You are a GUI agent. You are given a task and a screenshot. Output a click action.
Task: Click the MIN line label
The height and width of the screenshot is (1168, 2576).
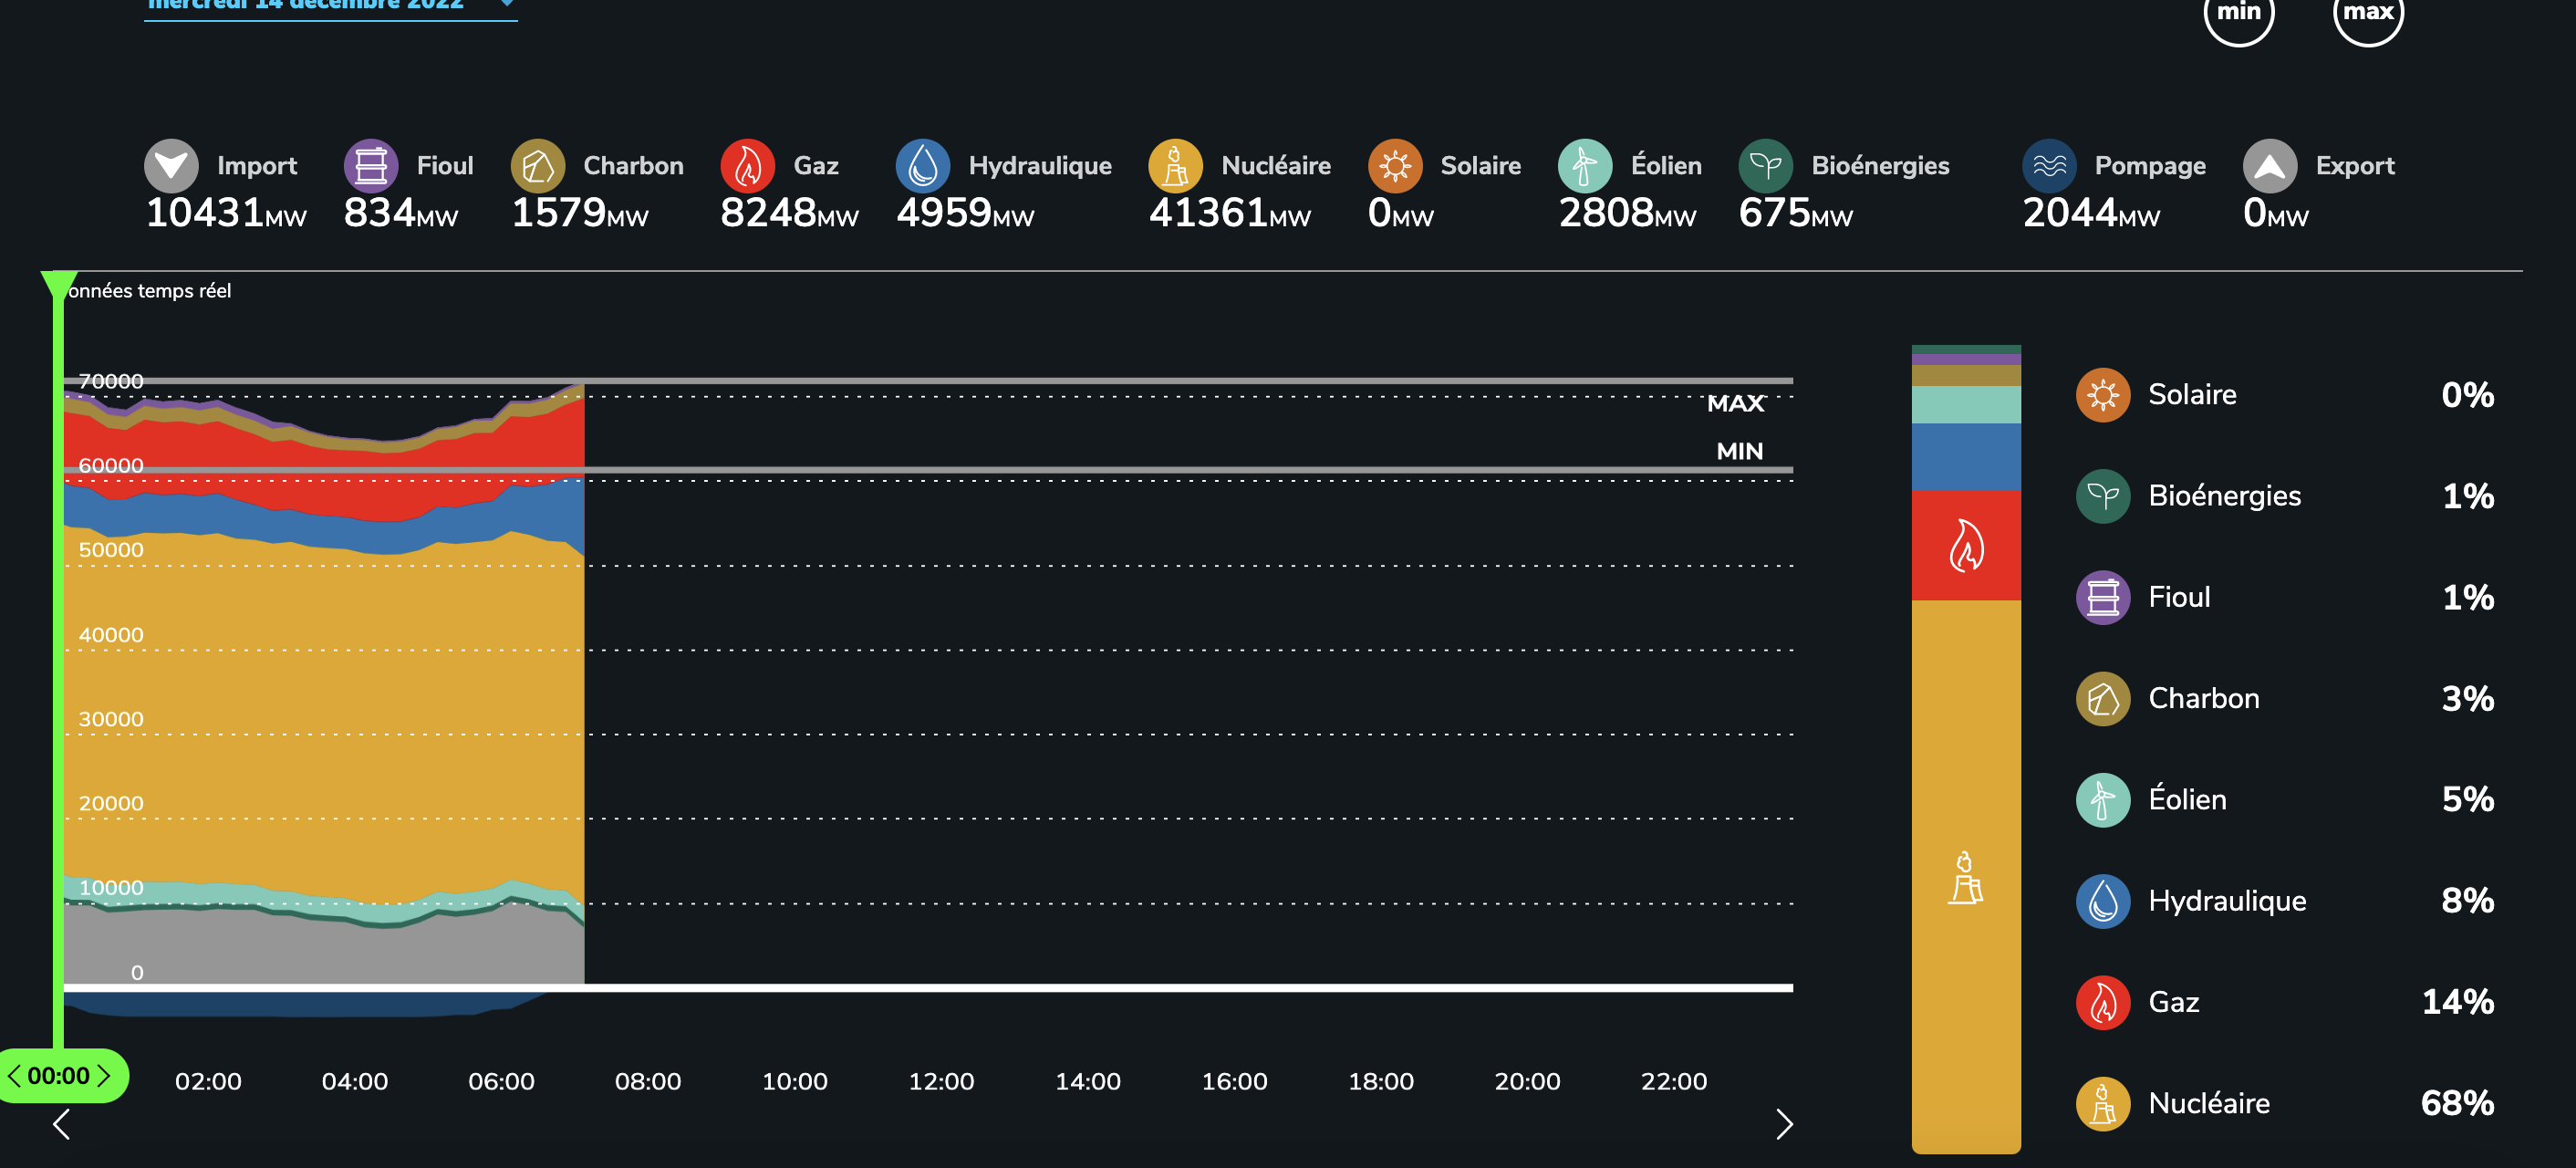pos(1739,451)
